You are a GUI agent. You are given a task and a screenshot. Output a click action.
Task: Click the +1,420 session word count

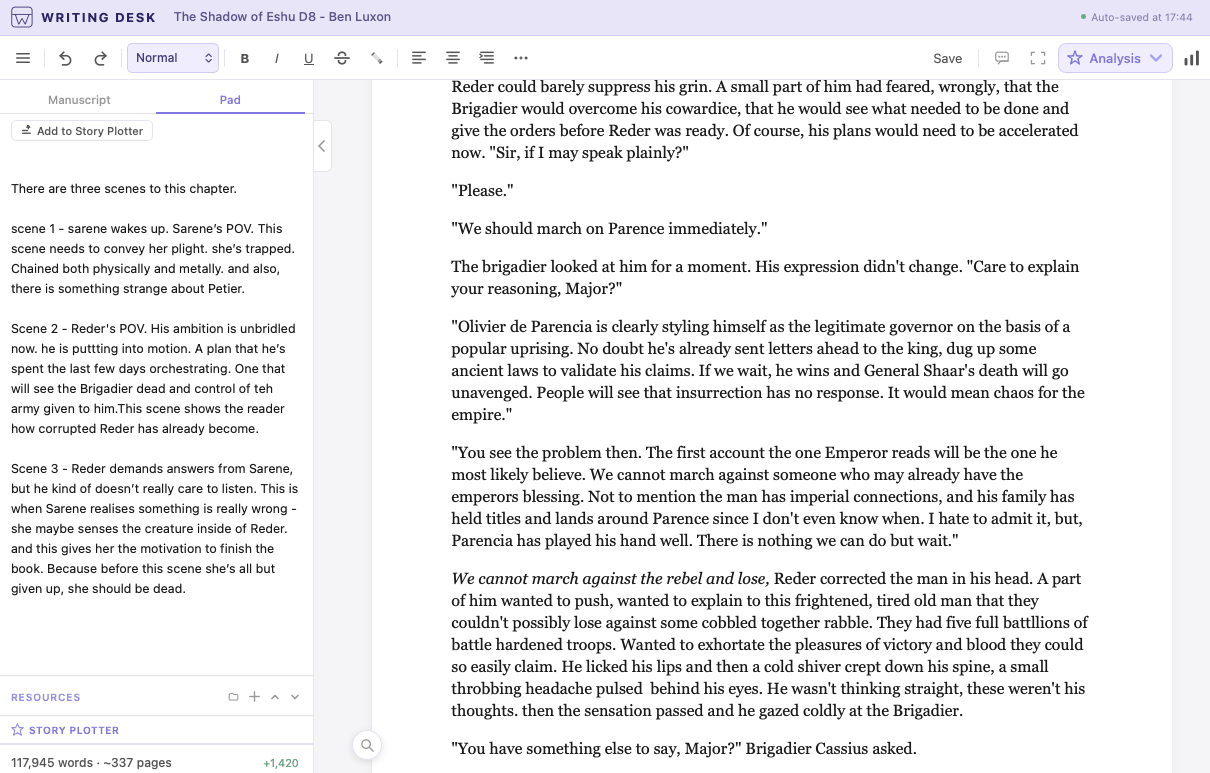[280, 763]
